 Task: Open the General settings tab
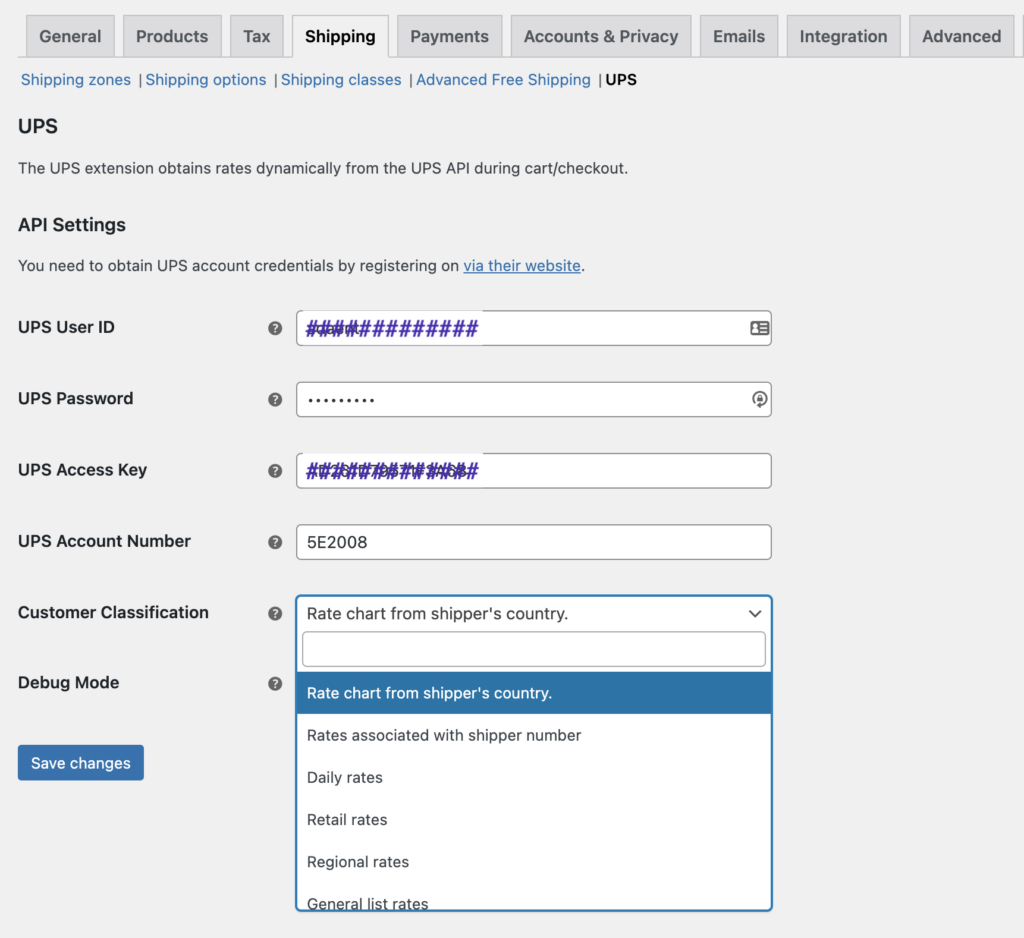click(70, 37)
